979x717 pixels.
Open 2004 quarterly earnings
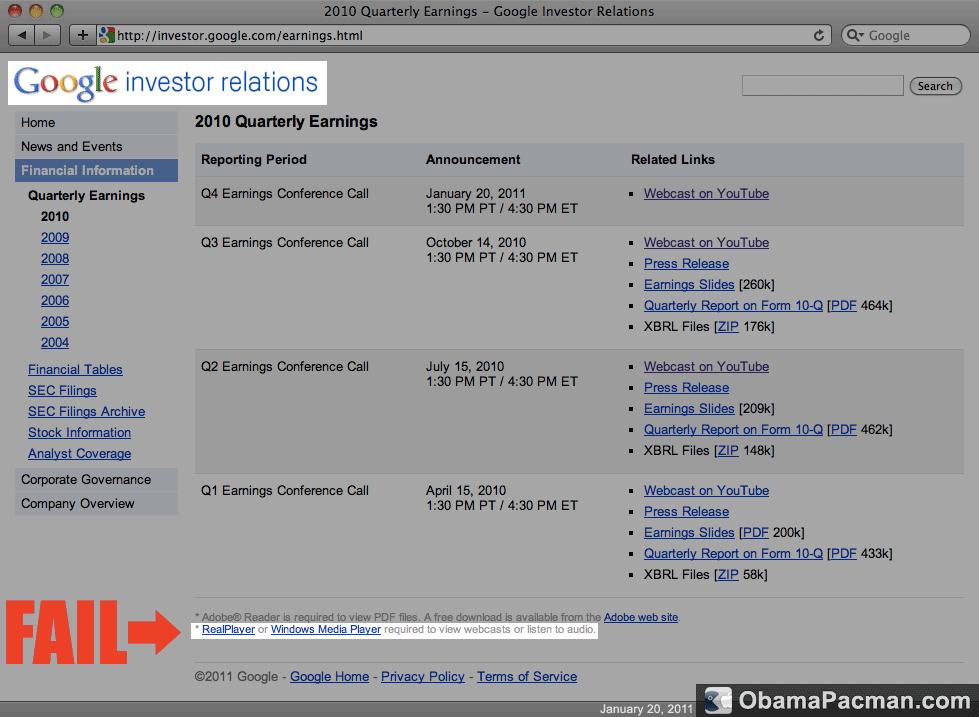55,343
